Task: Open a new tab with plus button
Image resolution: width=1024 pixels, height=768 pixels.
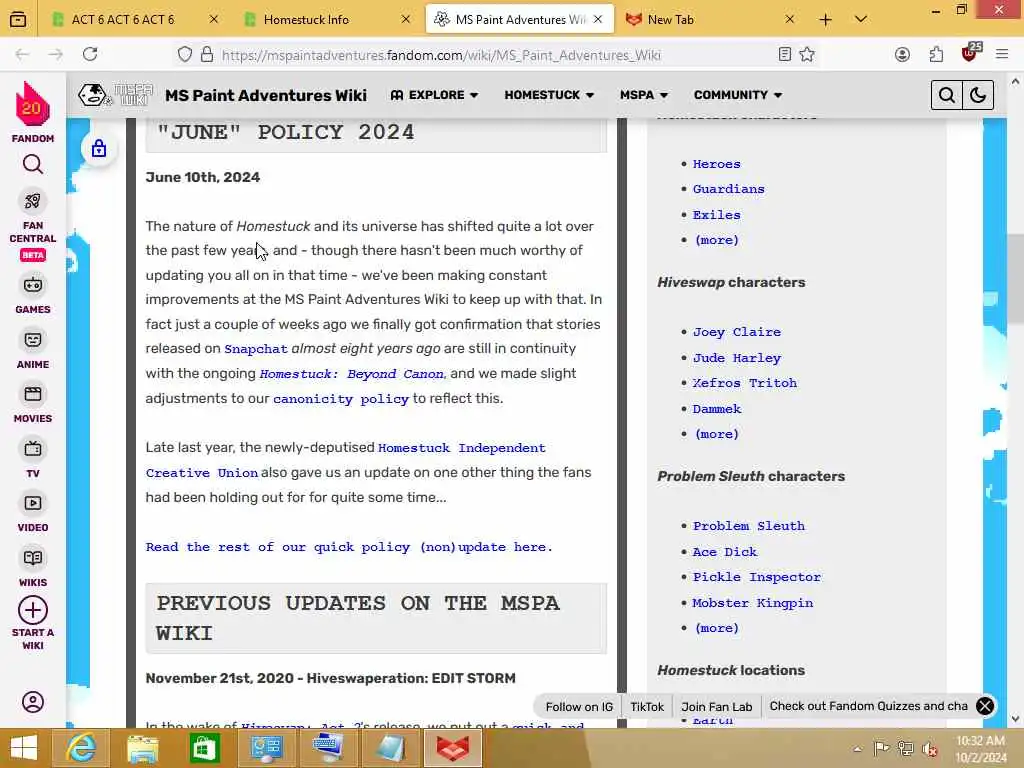Action: coord(825,20)
